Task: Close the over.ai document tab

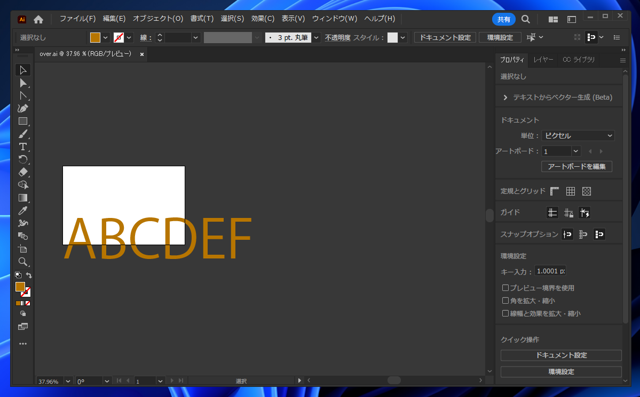Action: pos(142,54)
